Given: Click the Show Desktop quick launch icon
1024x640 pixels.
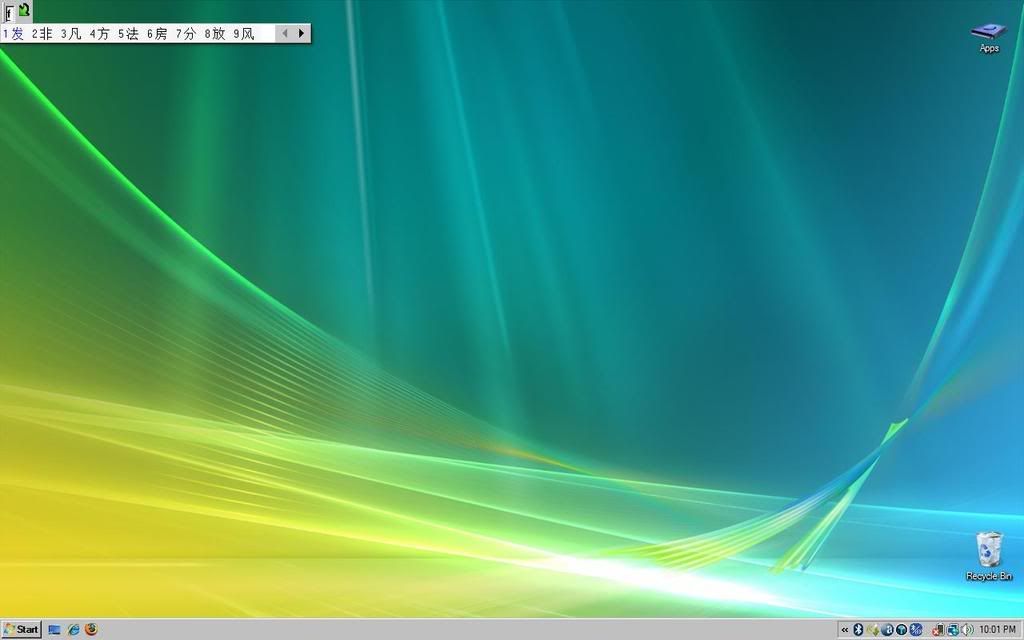Looking at the screenshot, I should click(55, 630).
